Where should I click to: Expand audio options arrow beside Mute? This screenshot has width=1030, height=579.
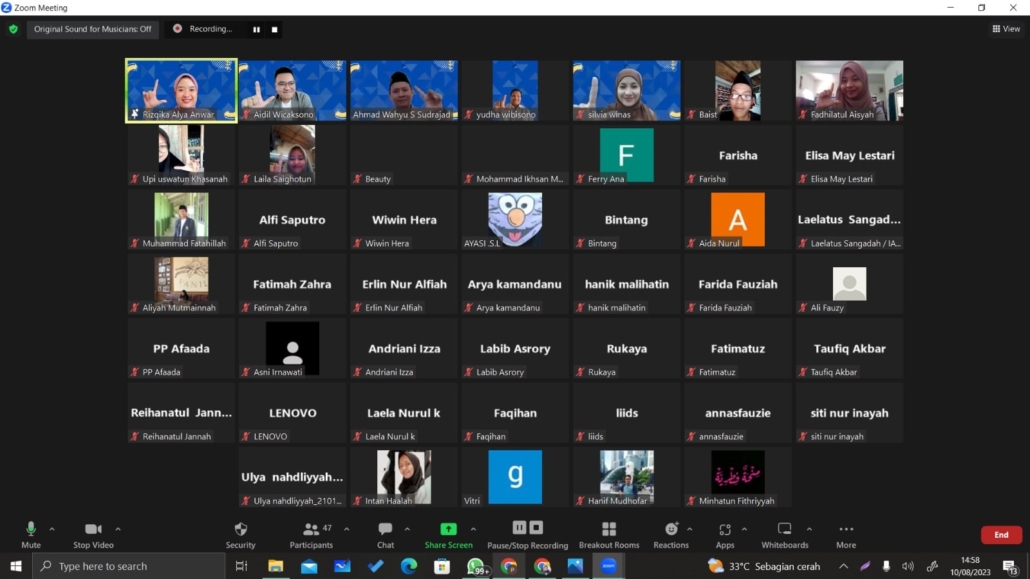(52, 529)
